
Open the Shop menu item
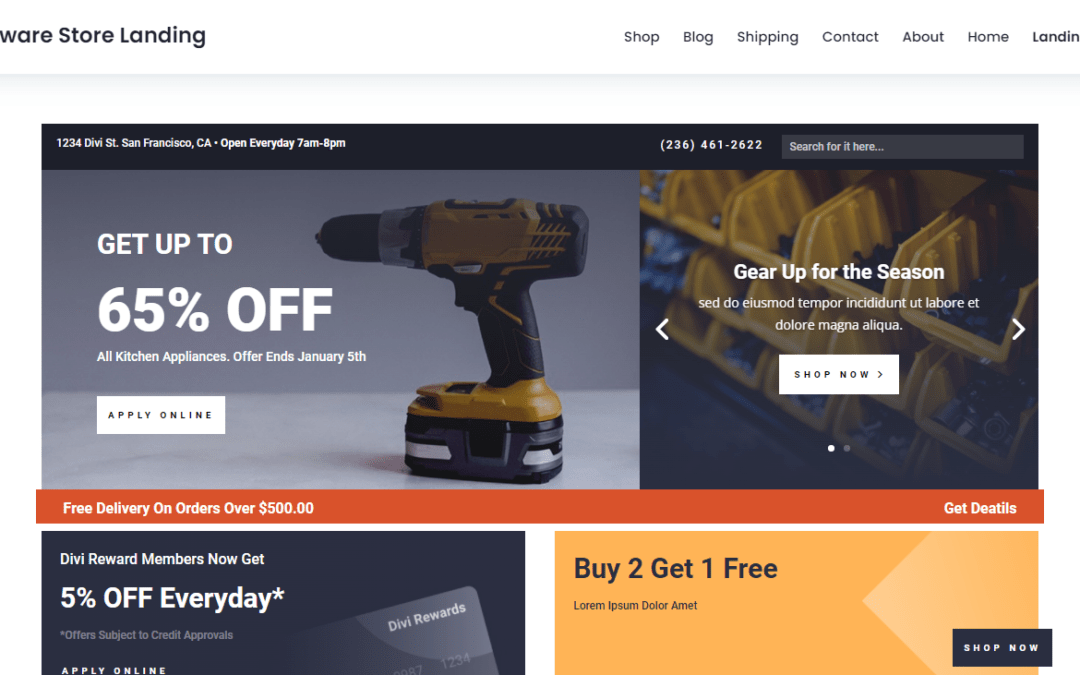click(x=641, y=37)
